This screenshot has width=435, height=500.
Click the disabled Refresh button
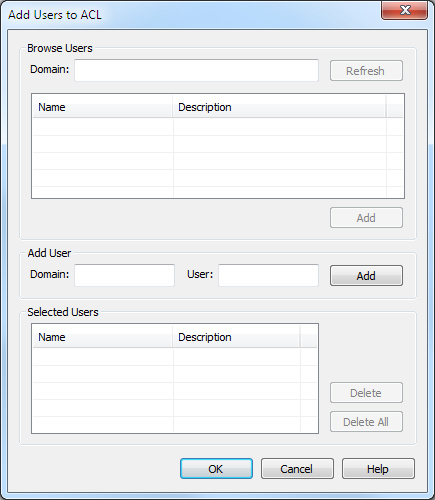click(x=366, y=71)
